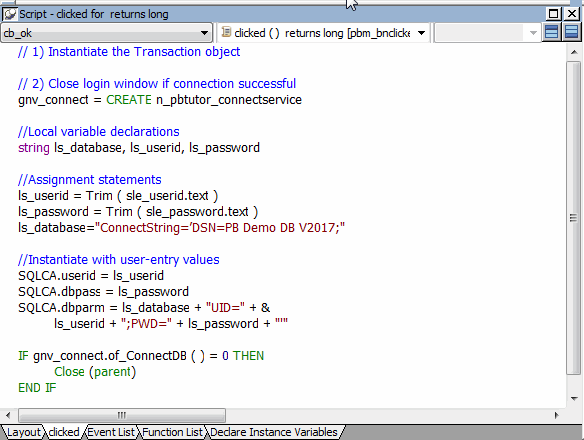584x440 pixels.
Task: Select the clicked tab
Action: (x=64, y=432)
